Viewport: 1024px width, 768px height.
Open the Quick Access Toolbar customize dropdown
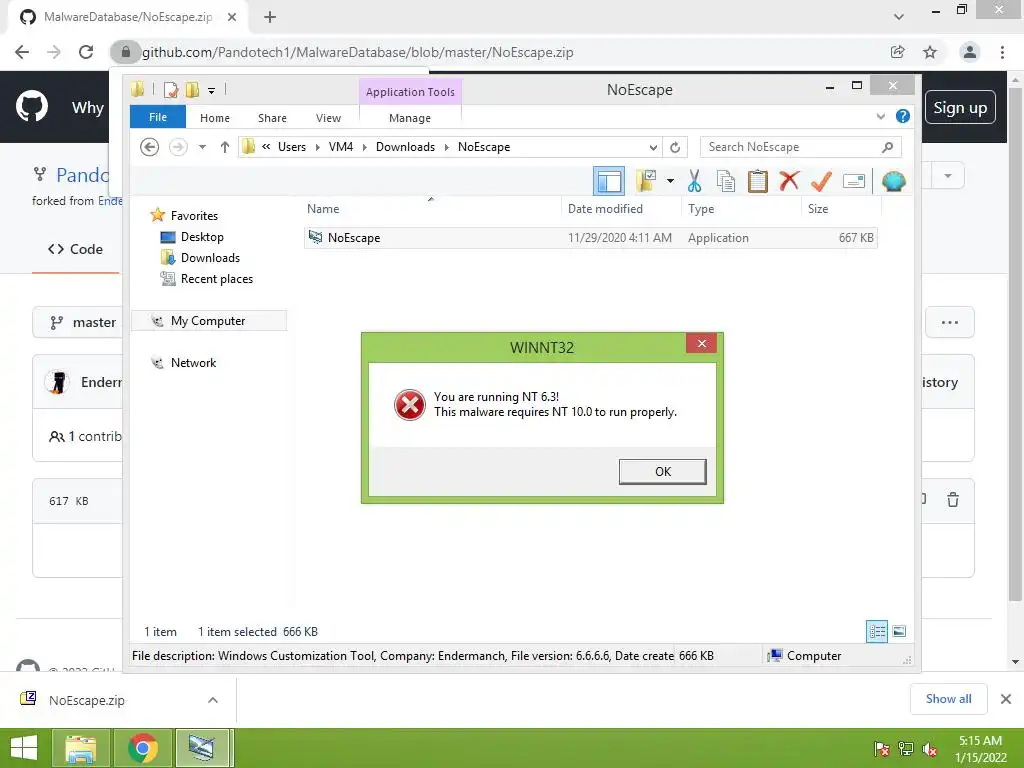(x=211, y=90)
